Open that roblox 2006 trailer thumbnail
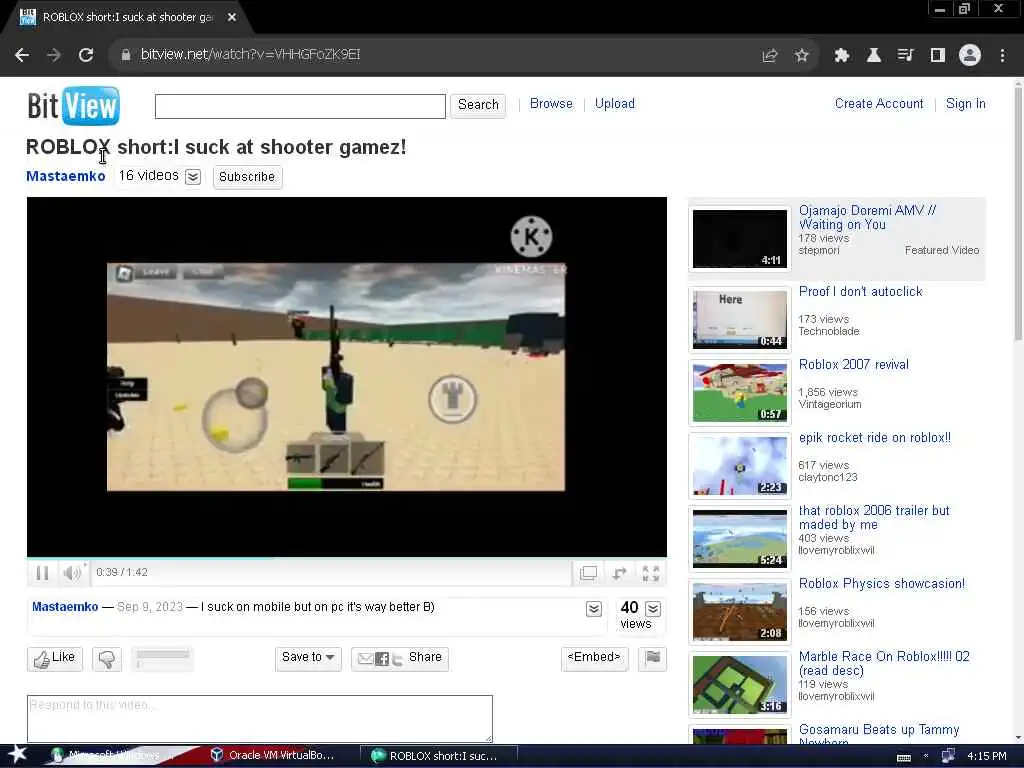 pyautogui.click(x=740, y=538)
